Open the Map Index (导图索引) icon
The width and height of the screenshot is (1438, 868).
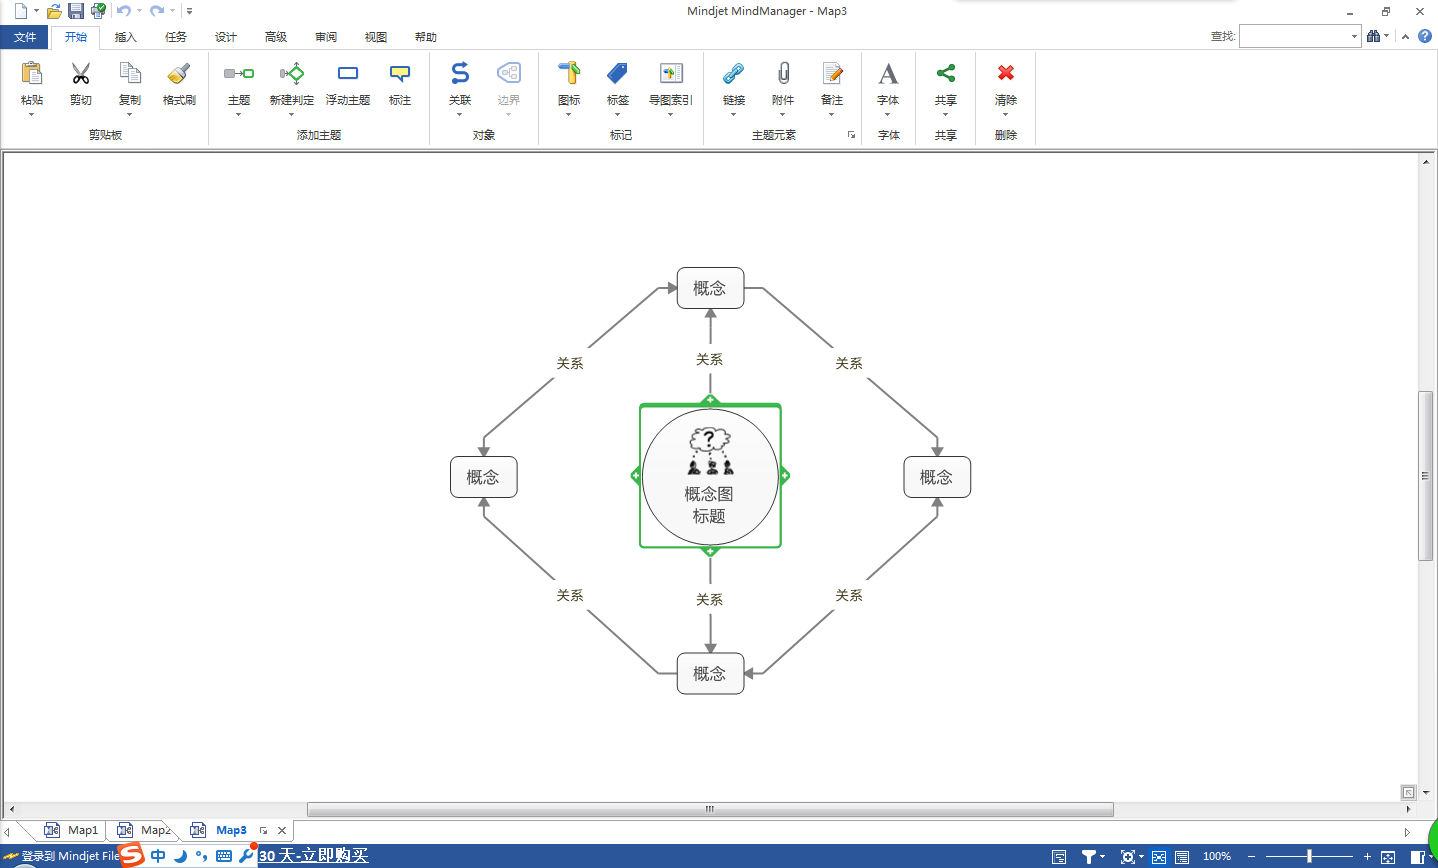(671, 73)
